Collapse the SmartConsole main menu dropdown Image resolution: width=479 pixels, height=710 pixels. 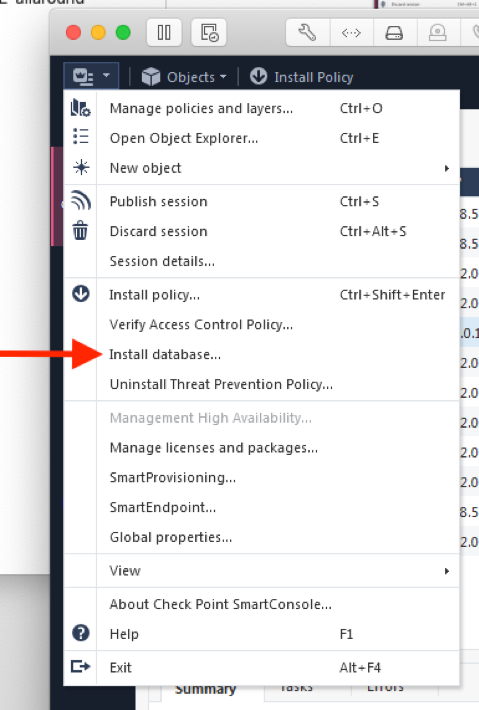91,76
